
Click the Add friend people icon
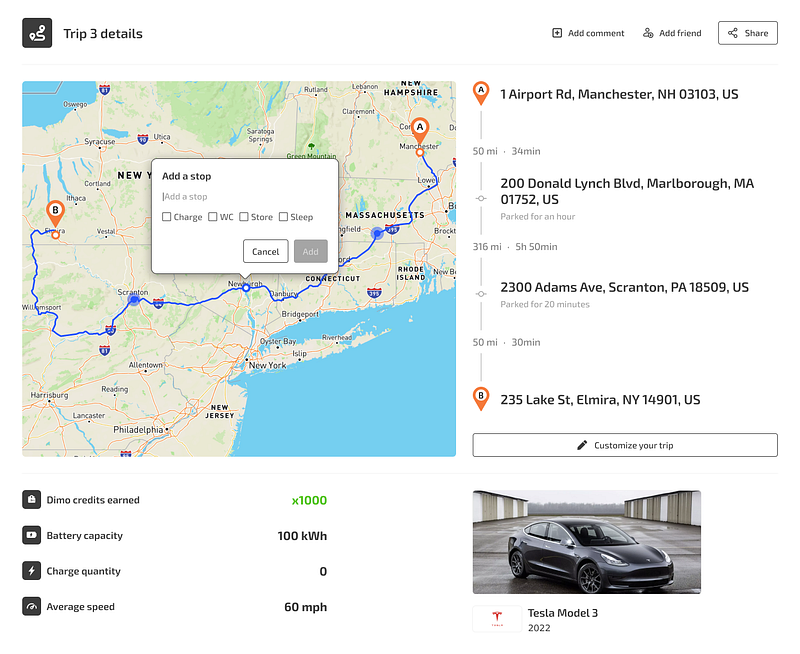[x=648, y=33]
